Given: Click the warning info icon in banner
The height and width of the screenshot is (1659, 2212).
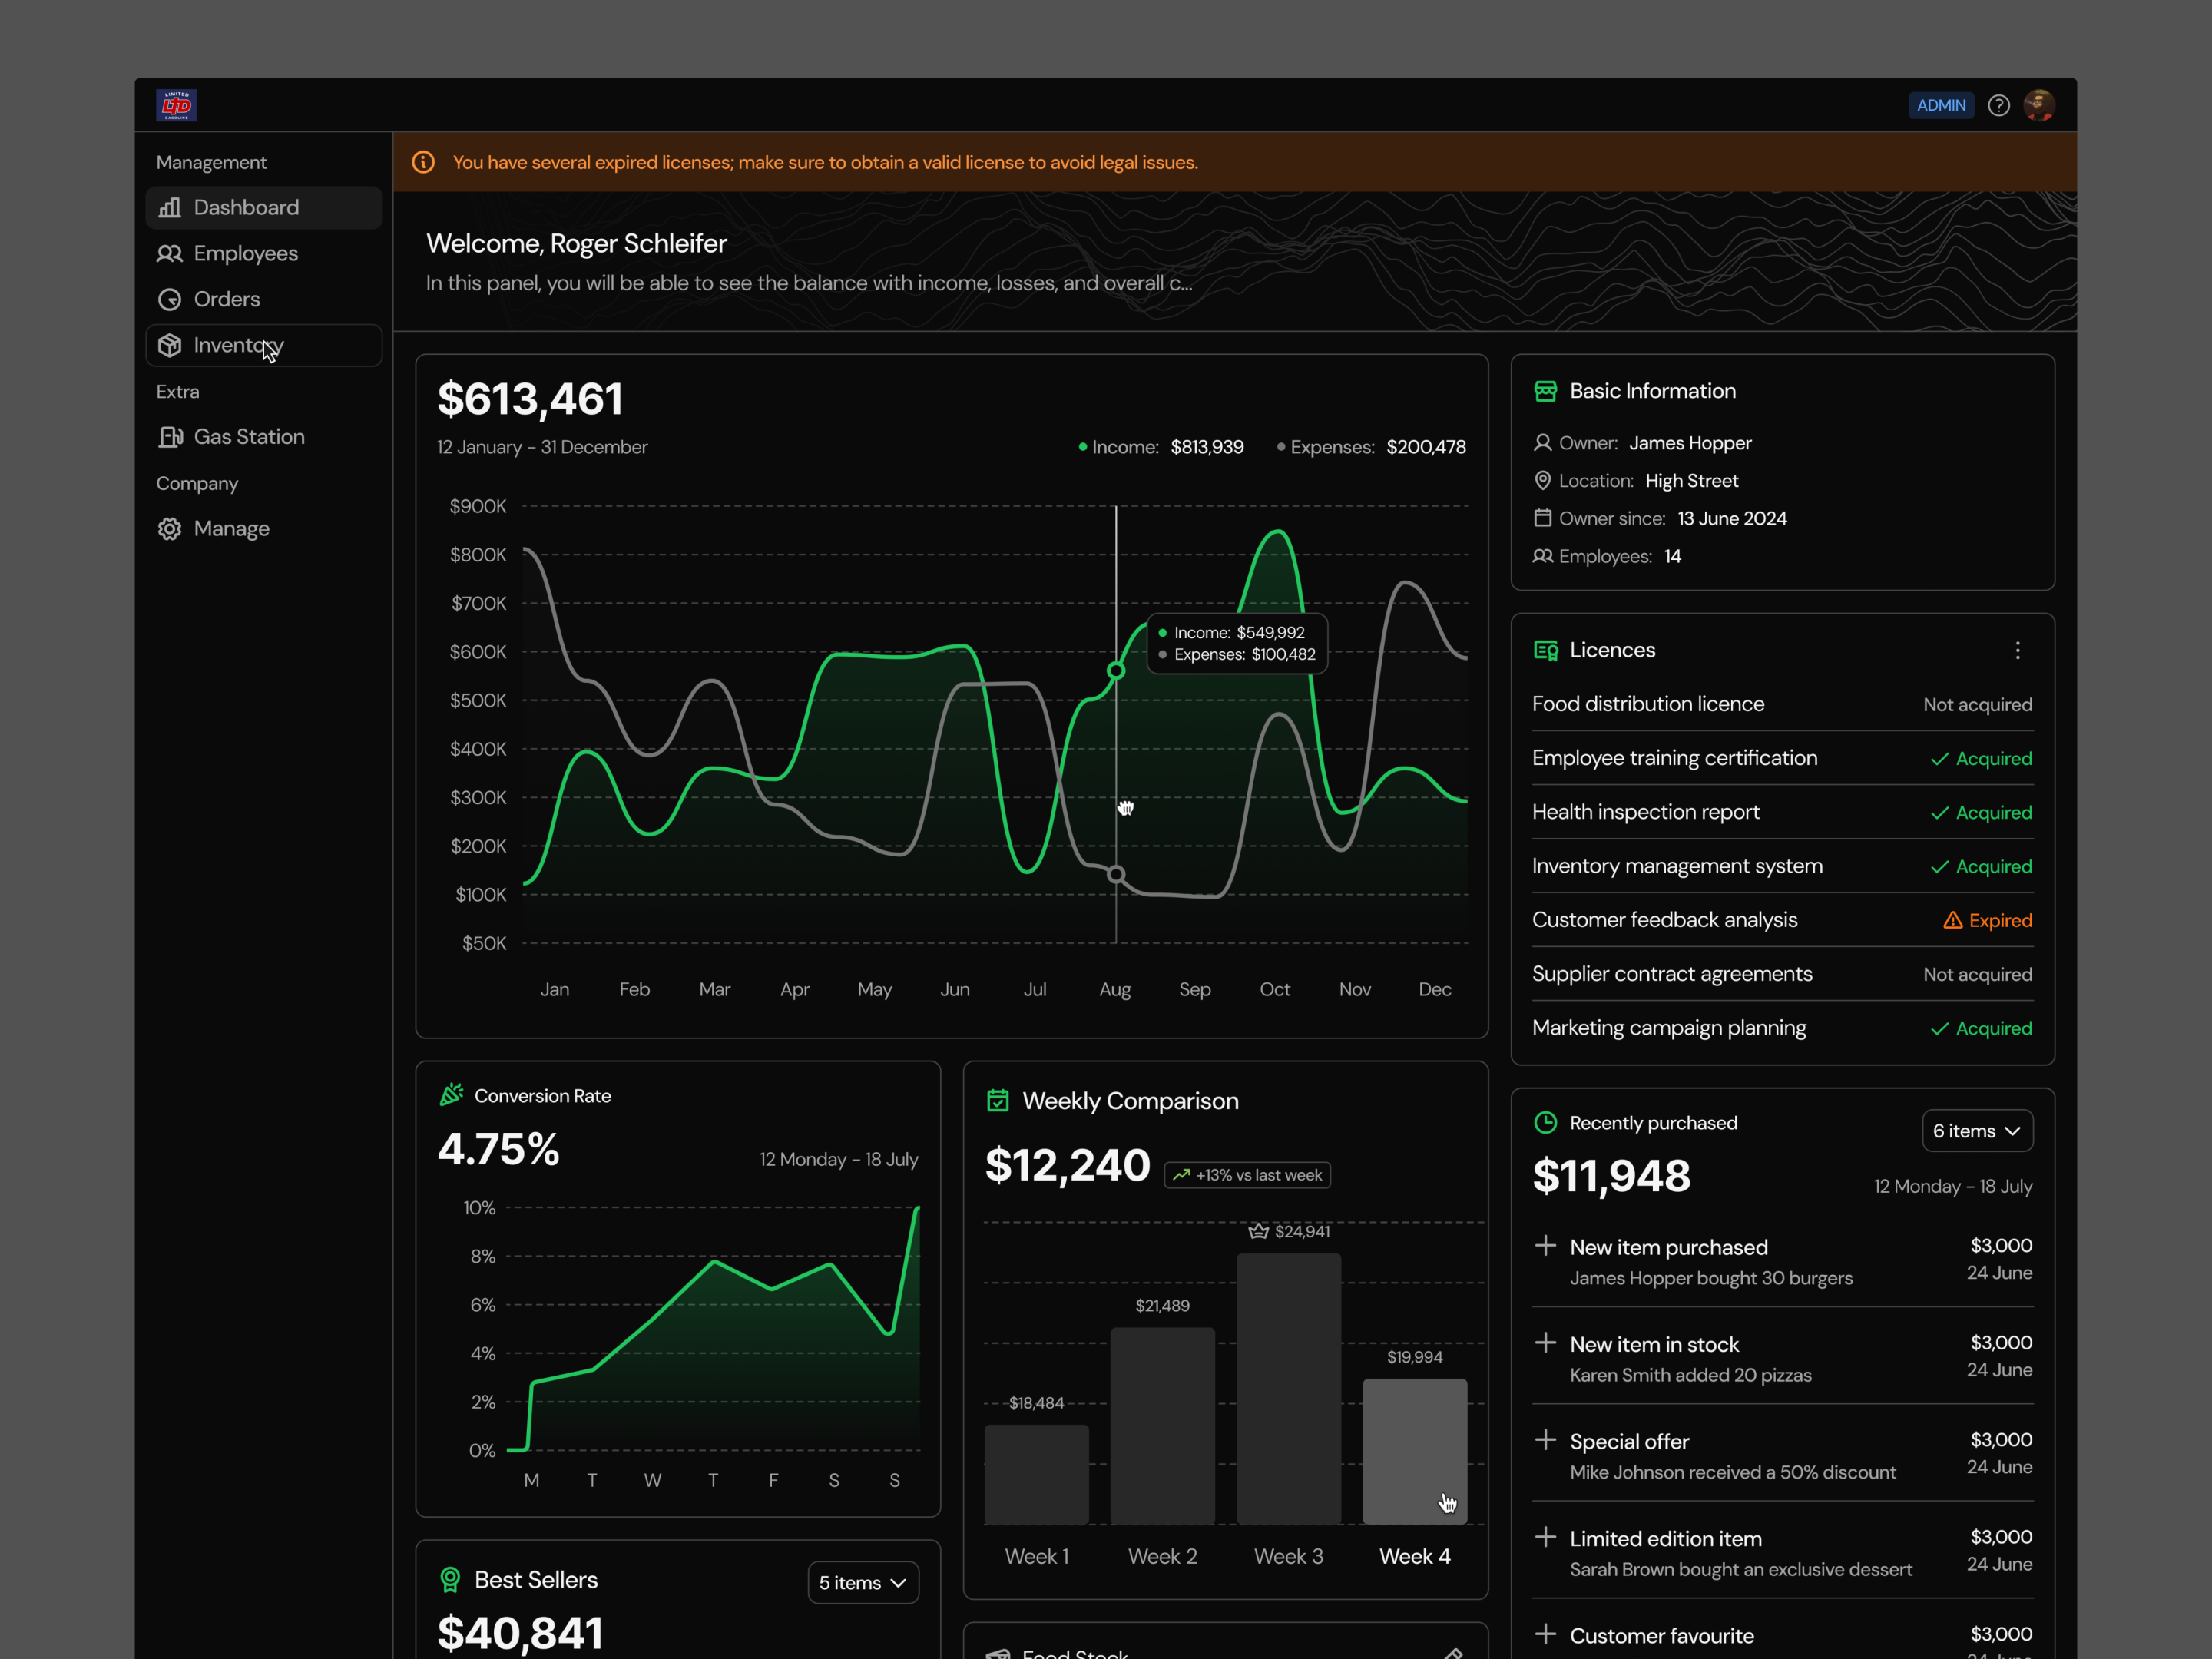Looking at the screenshot, I should pyautogui.click(x=423, y=162).
